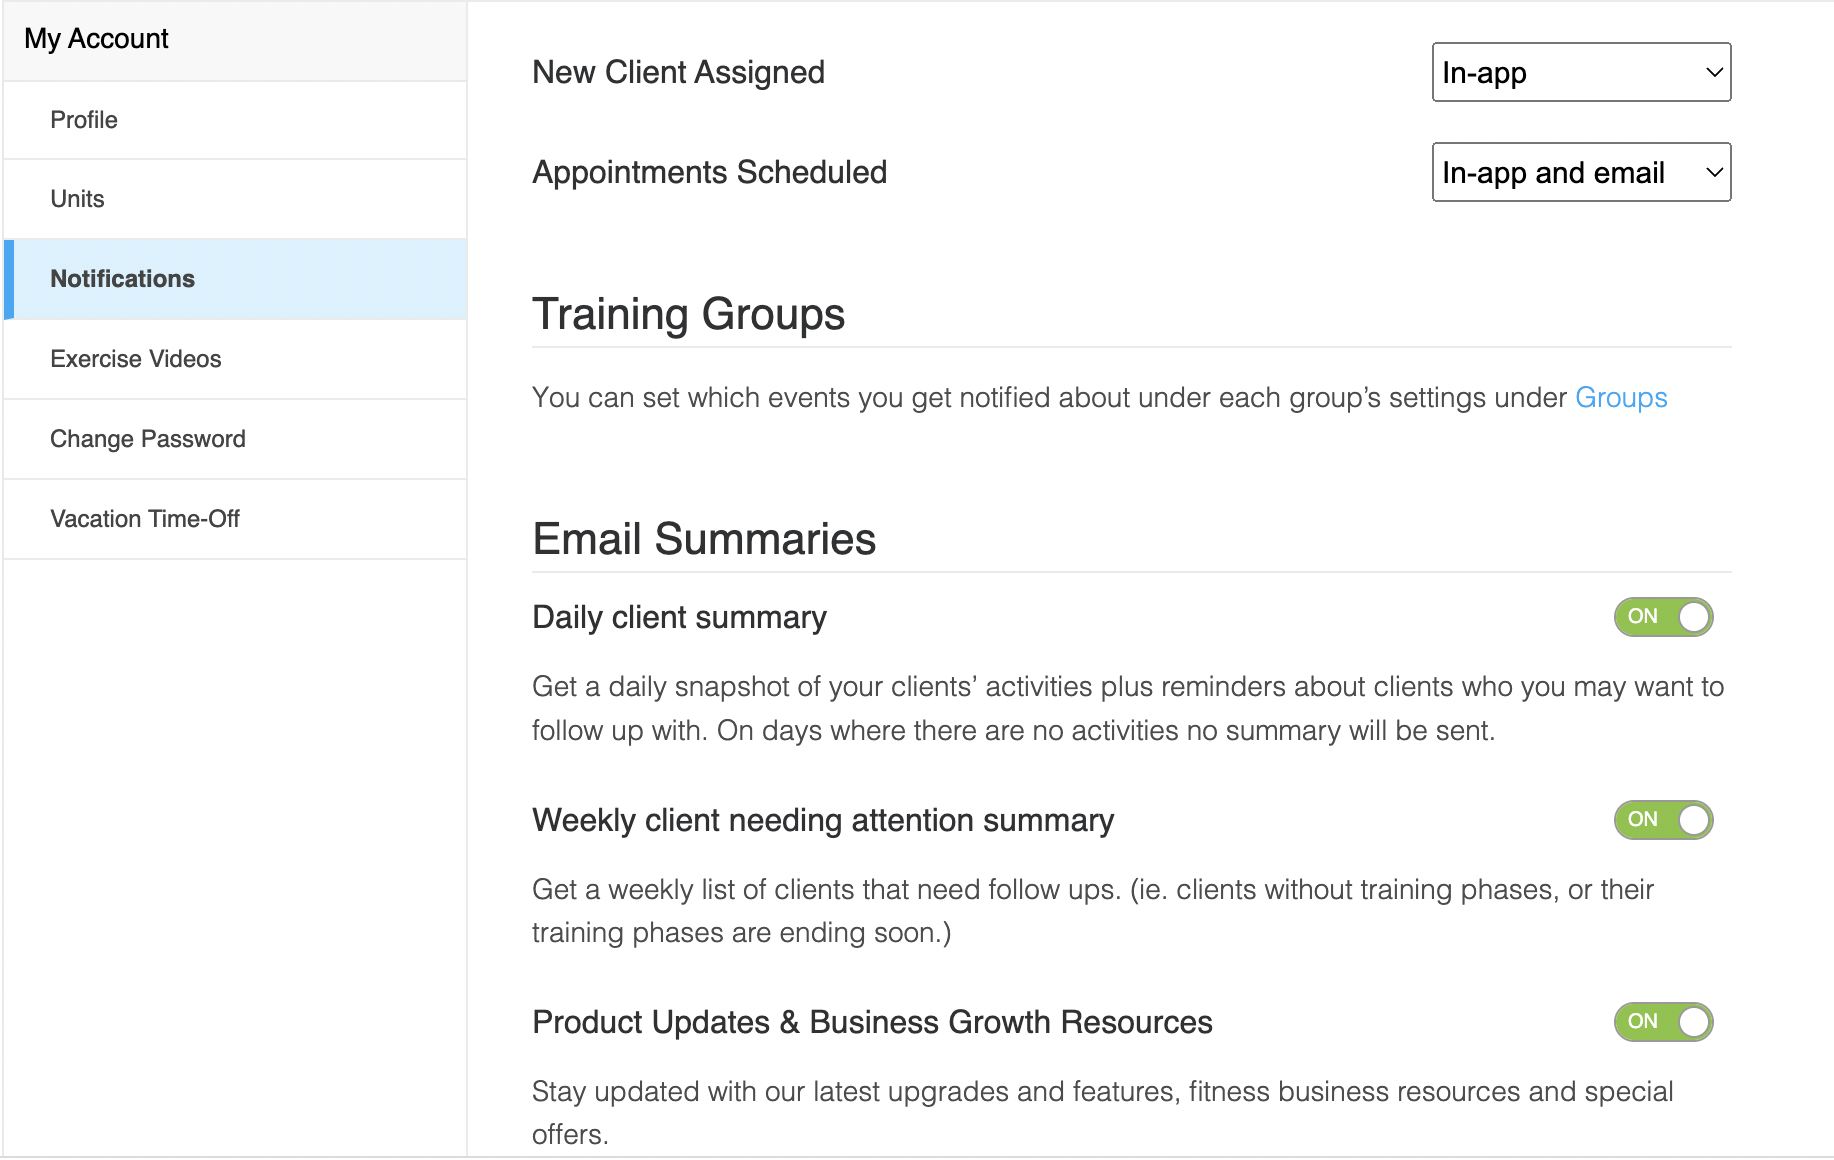
Task: Select Notifications in the sidebar
Action: pos(235,279)
